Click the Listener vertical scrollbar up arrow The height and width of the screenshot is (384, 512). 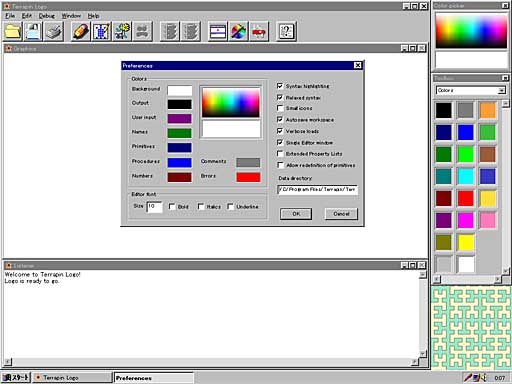[422, 274]
